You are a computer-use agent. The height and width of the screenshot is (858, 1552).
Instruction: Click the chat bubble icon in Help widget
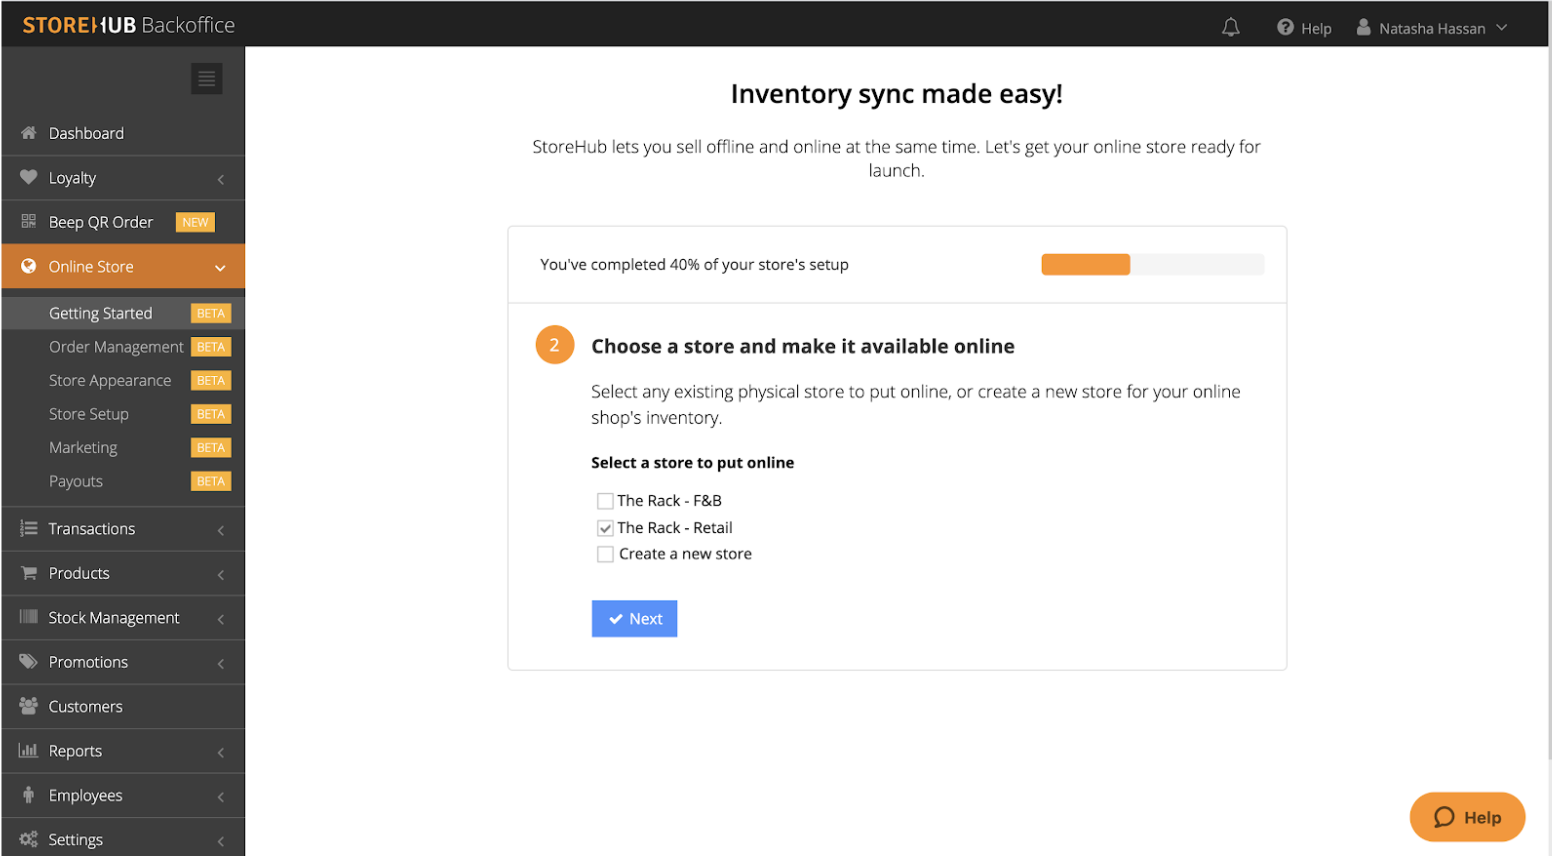(x=1444, y=818)
